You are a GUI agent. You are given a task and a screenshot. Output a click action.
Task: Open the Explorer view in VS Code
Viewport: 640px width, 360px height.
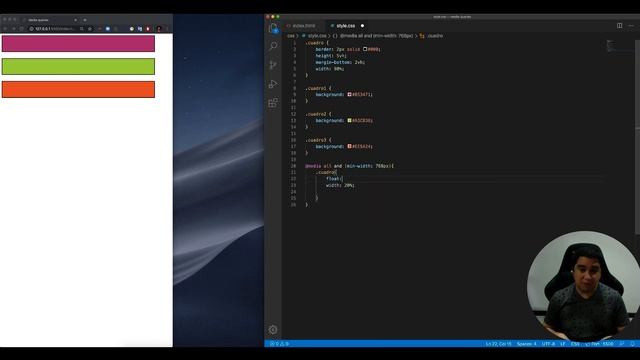click(273, 29)
